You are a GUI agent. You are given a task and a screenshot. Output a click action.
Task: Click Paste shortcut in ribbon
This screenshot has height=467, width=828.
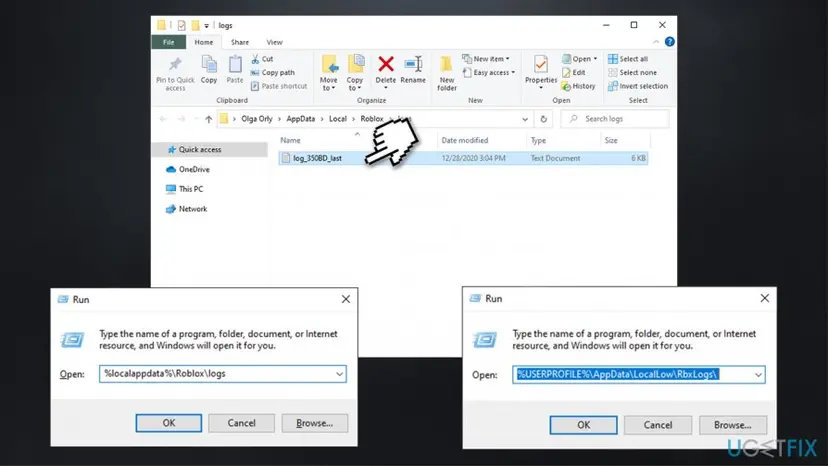(279, 86)
